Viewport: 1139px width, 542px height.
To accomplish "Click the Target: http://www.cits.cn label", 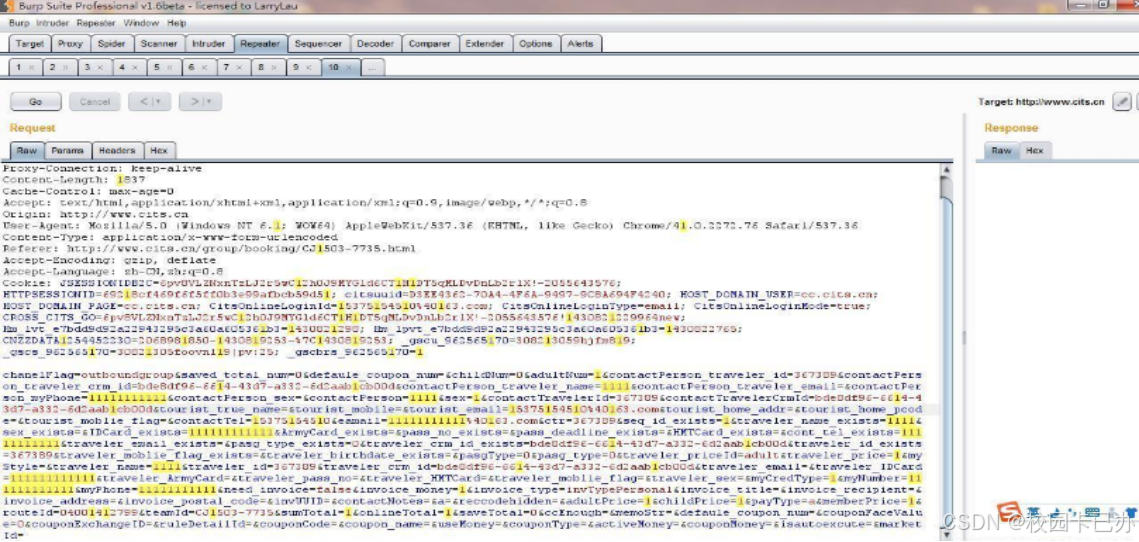I will (x=1041, y=102).
